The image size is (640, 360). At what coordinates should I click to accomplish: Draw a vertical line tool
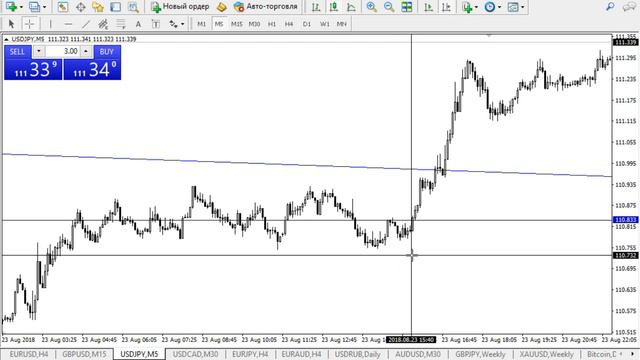pos(51,24)
